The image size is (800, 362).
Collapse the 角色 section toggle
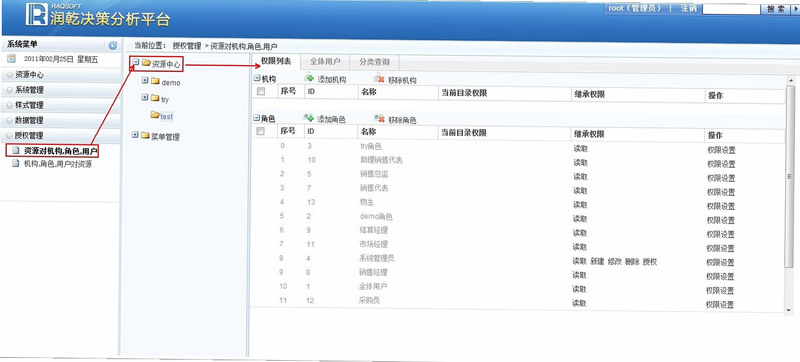257,118
